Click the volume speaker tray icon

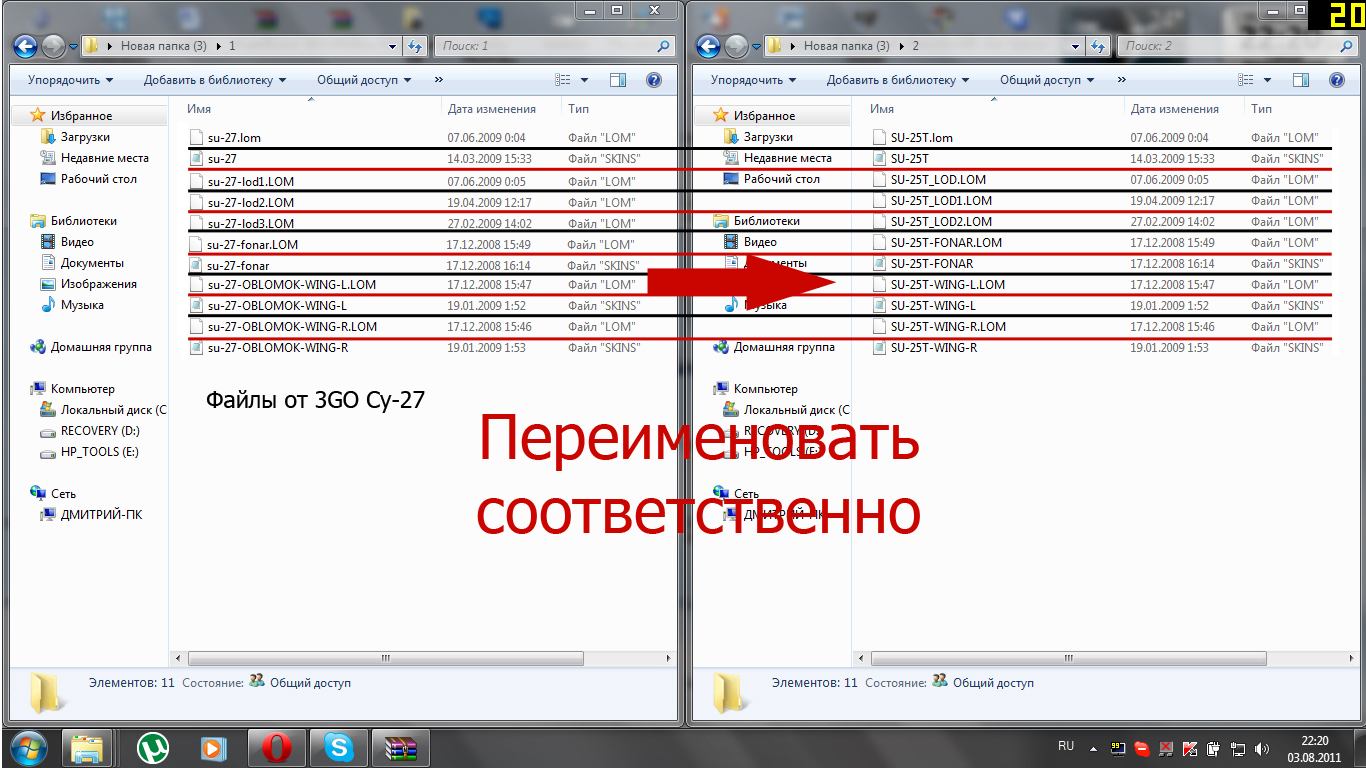(1261, 748)
